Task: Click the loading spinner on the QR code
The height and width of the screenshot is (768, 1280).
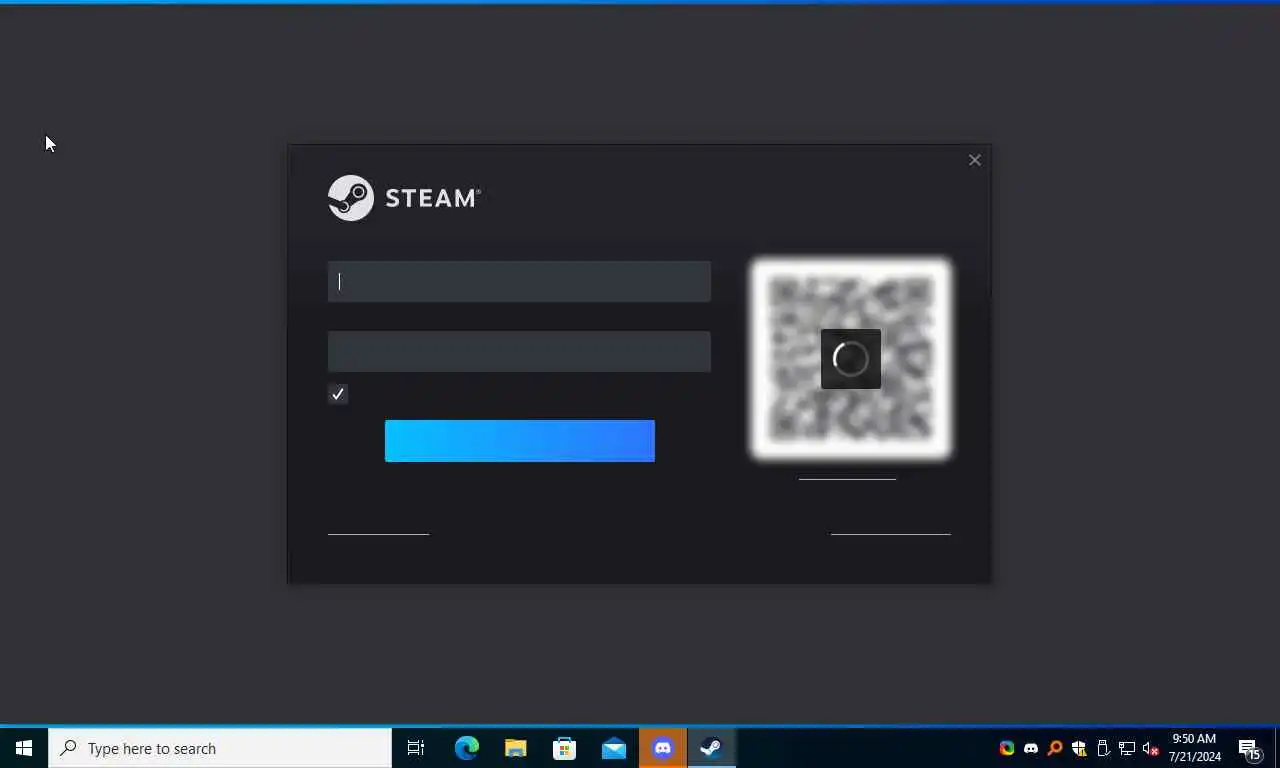Action: [851, 359]
